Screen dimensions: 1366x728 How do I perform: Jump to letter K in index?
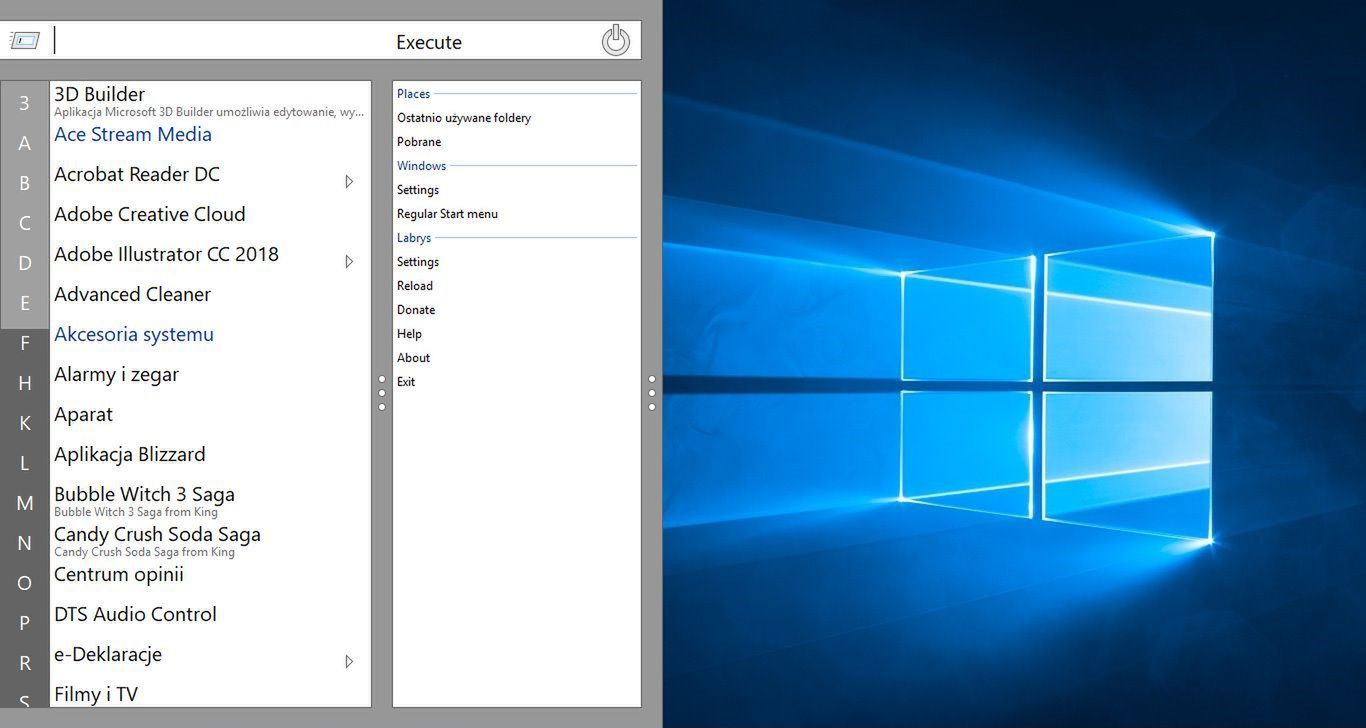(24, 423)
